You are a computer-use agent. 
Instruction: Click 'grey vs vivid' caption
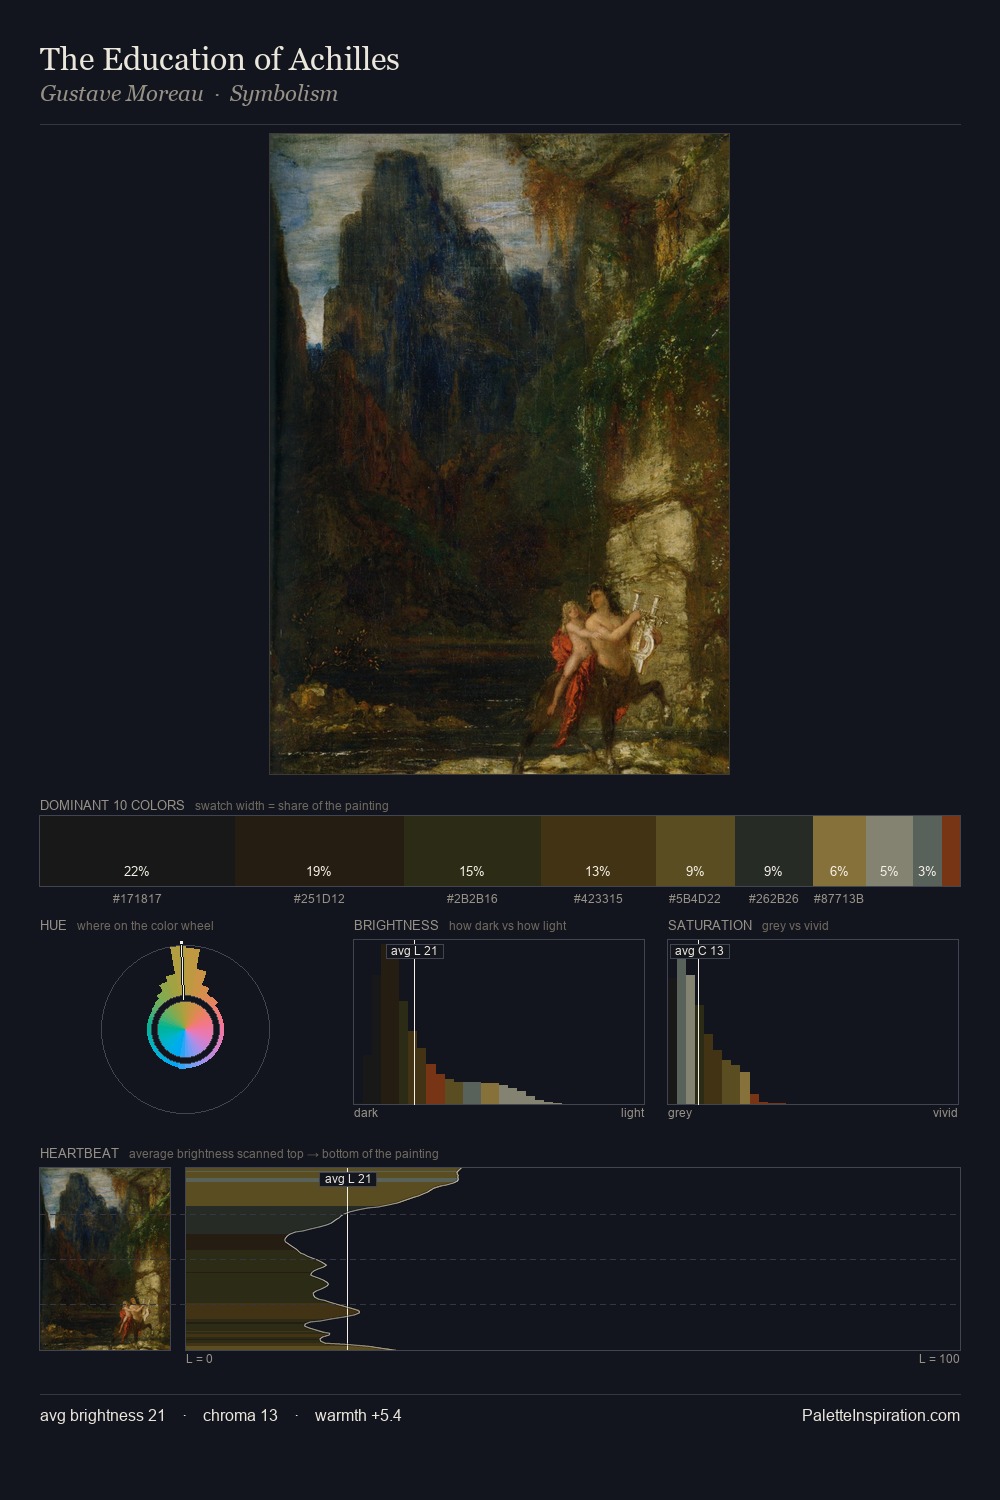tap(795, 926)
